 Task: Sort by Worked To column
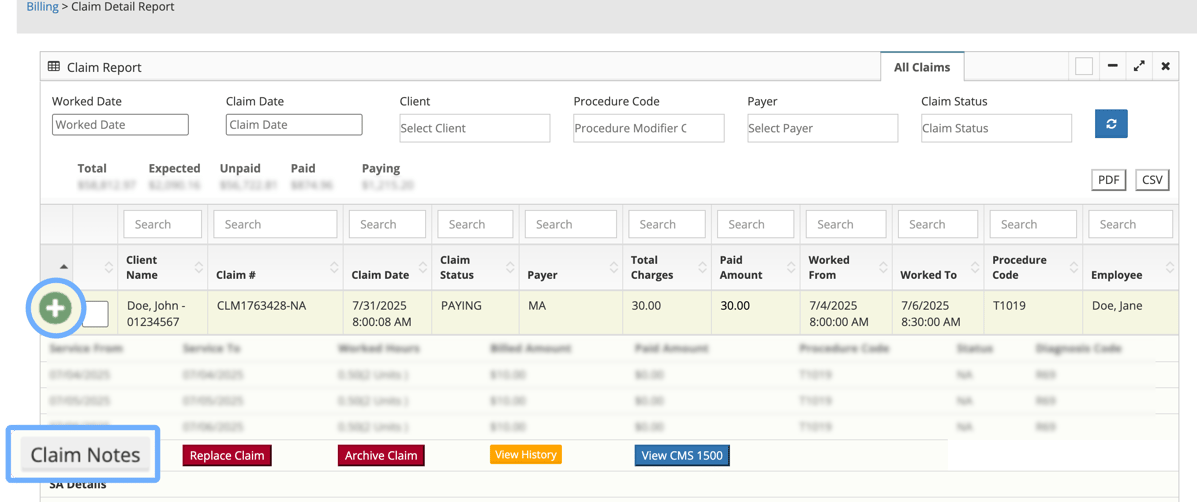tap(937, 267)
